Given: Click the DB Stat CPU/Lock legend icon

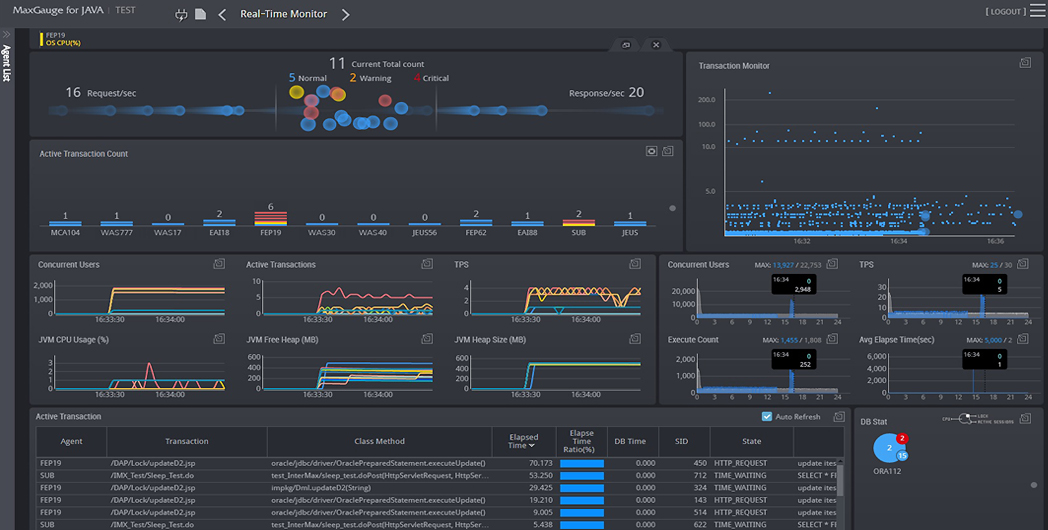Looking at the screenshot, I should point(978,419).
